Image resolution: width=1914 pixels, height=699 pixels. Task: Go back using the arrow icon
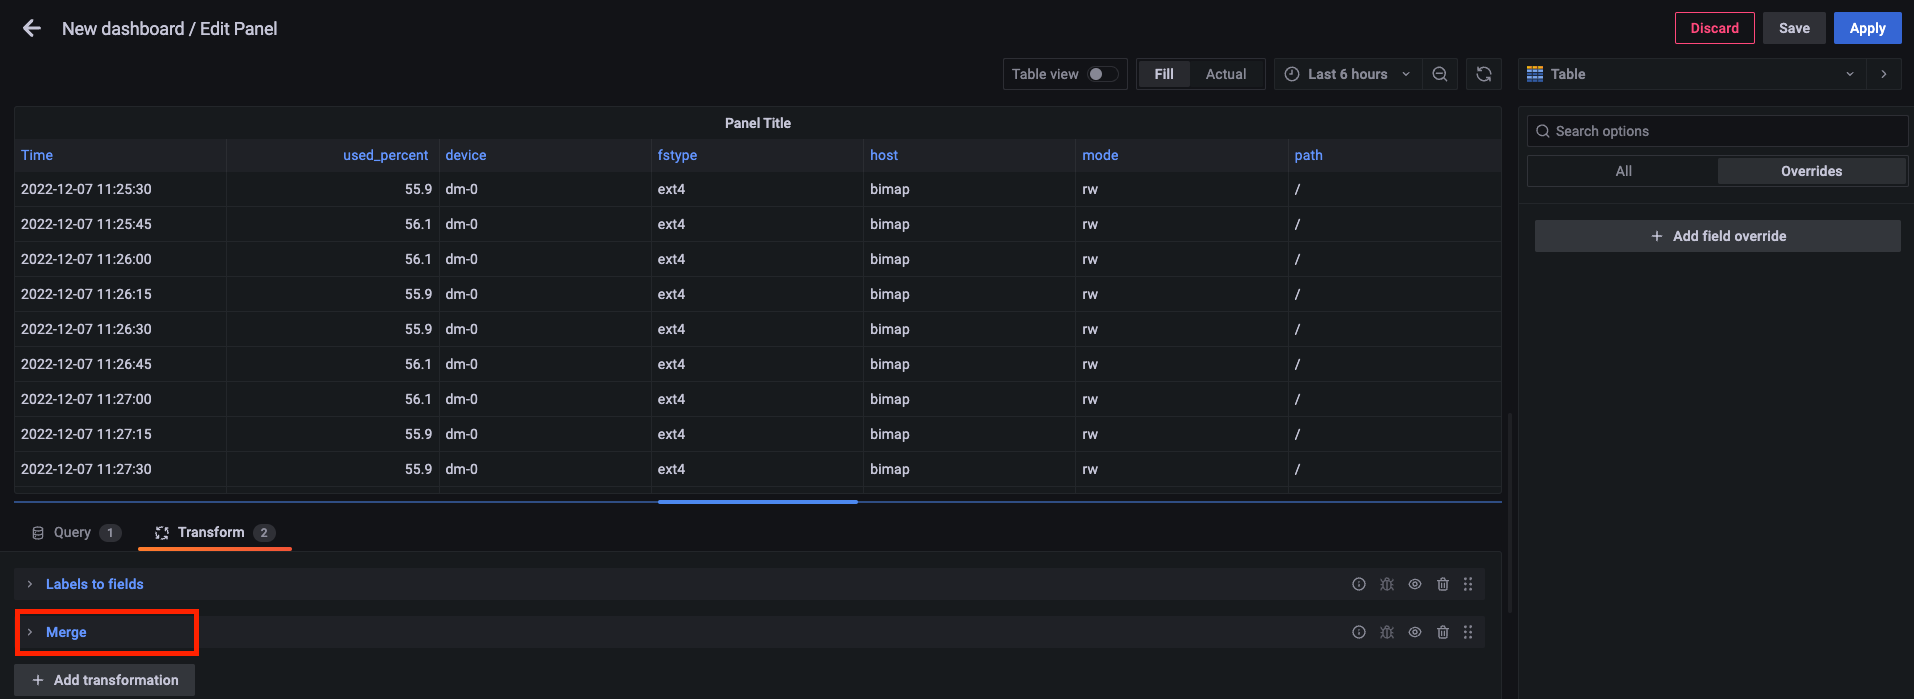[x=32, y=28]
